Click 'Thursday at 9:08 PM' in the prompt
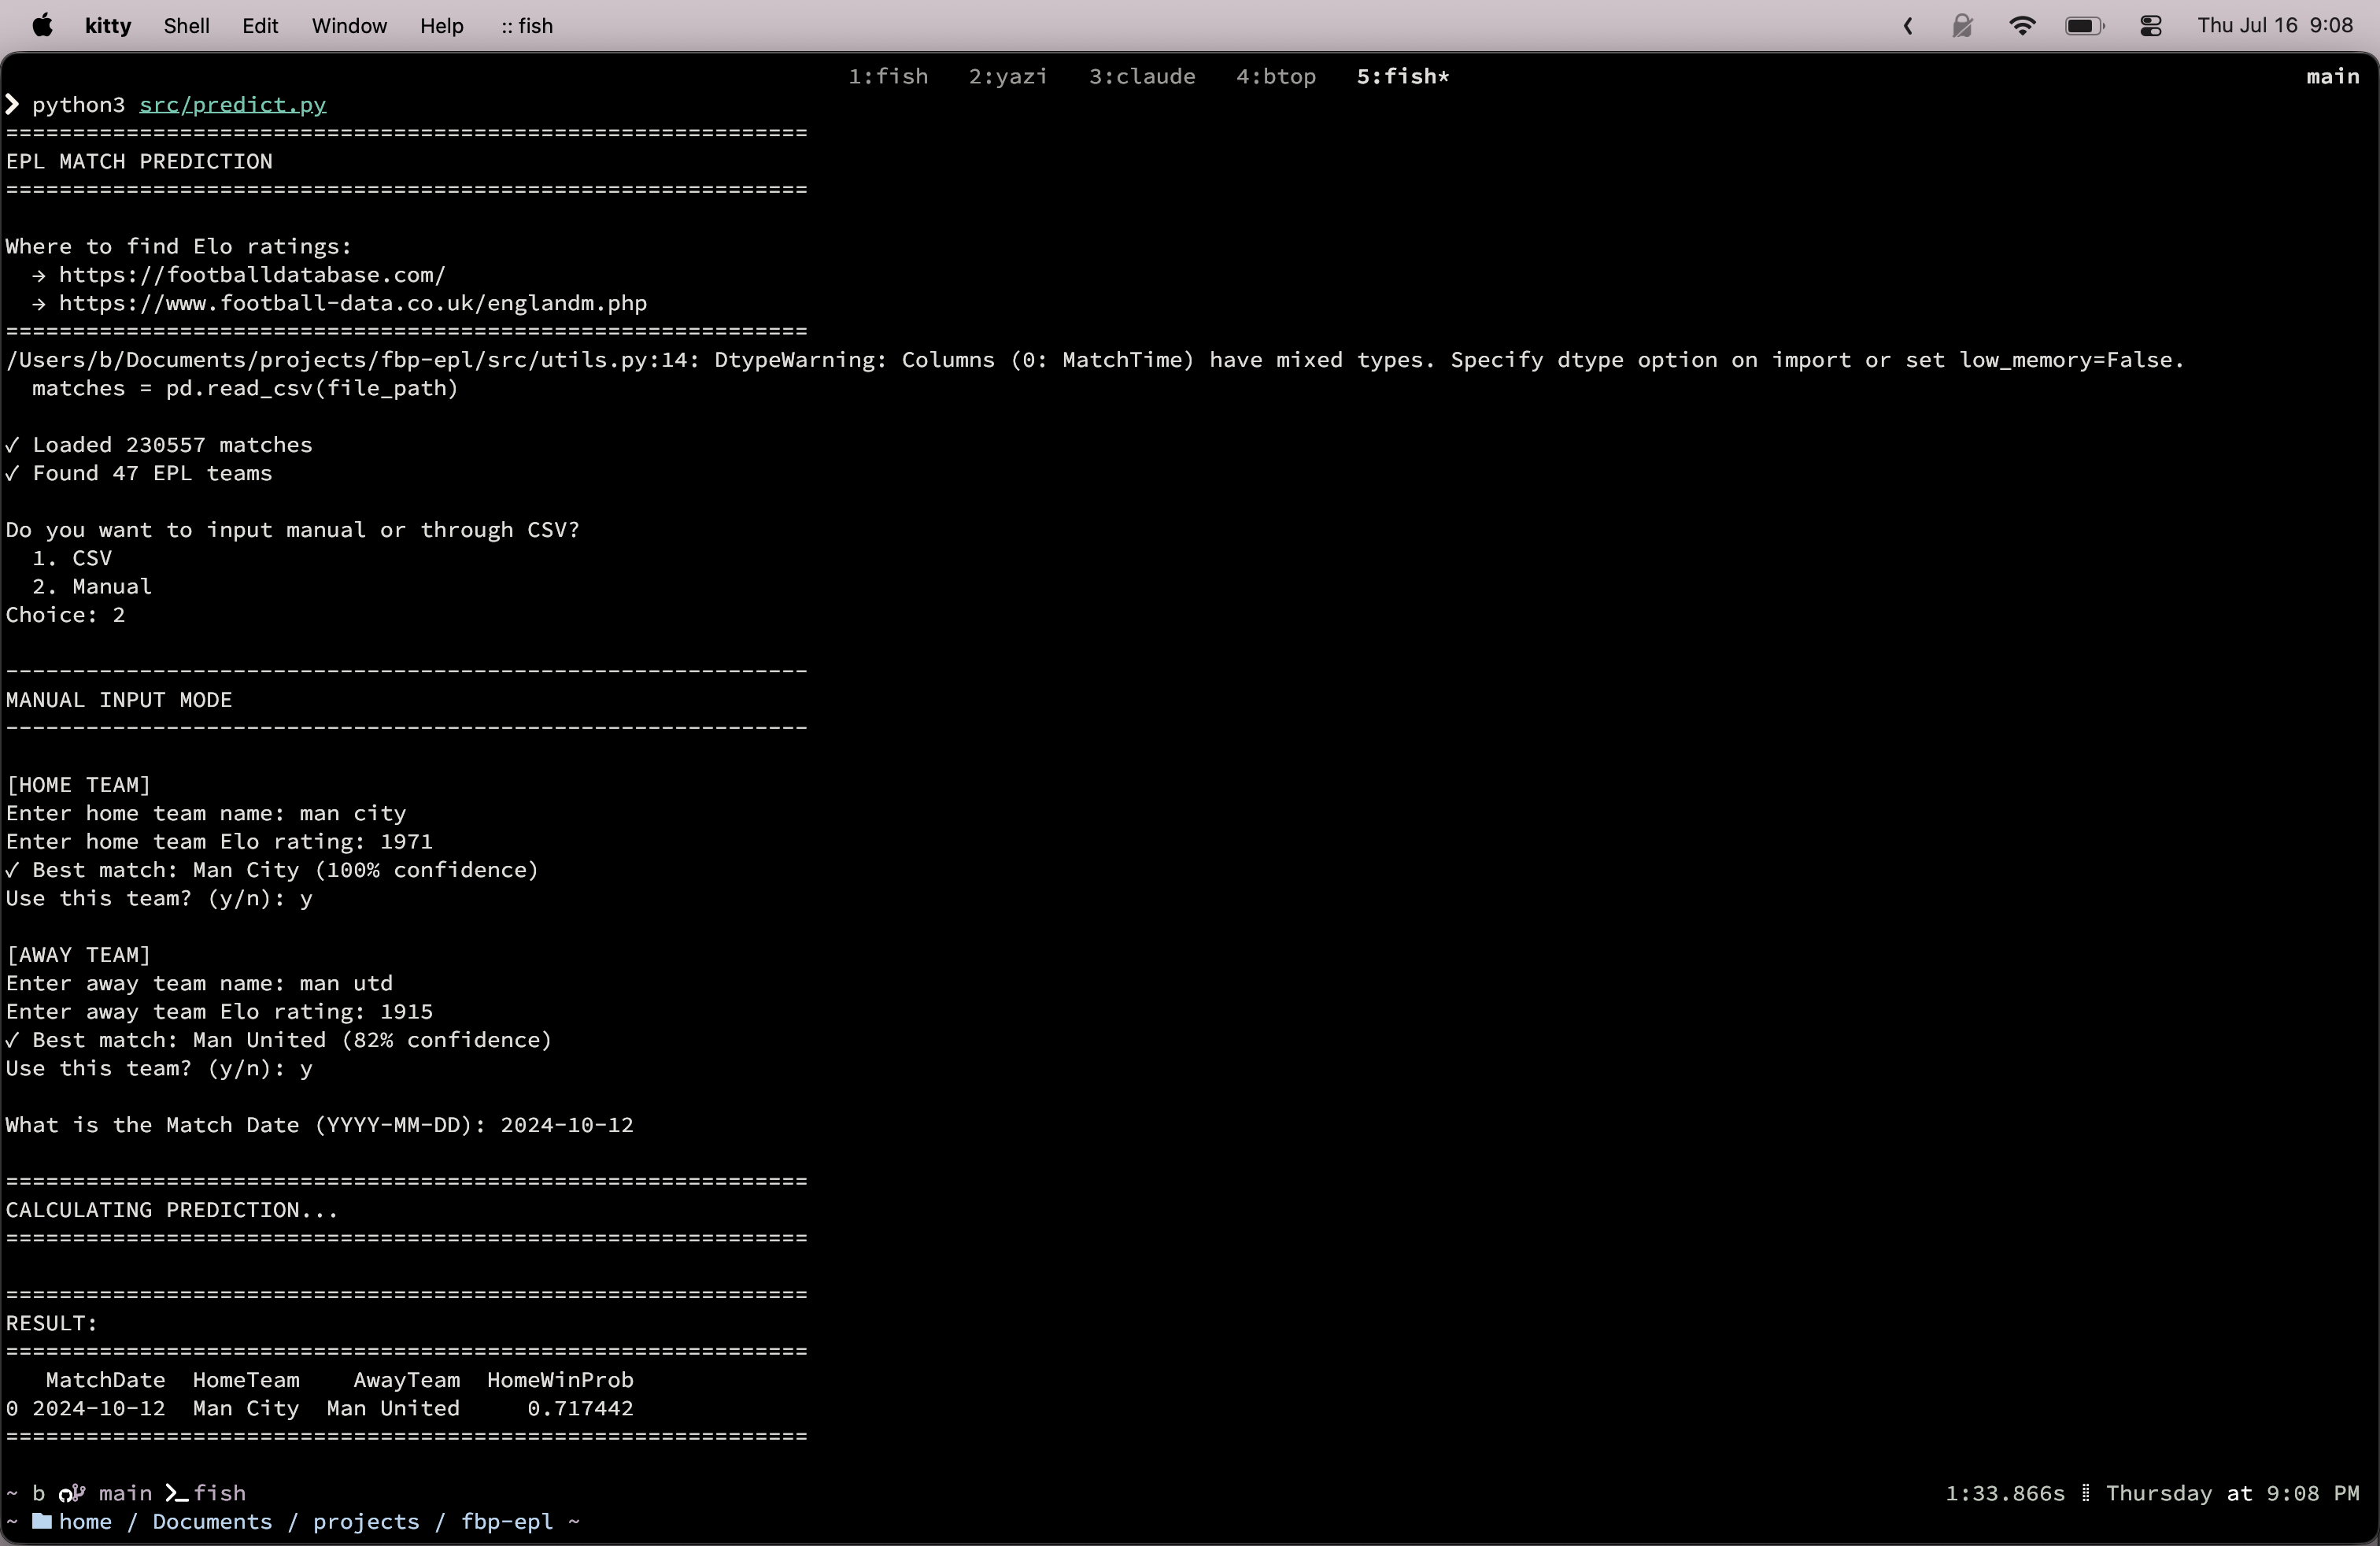Screen dimensions: 2380x1546 (x=2232, y=1494)
